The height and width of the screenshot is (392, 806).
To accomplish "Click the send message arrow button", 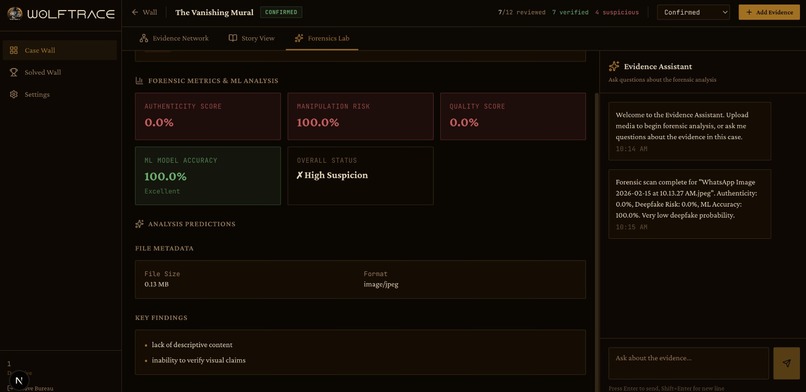I will click(786, 363).
